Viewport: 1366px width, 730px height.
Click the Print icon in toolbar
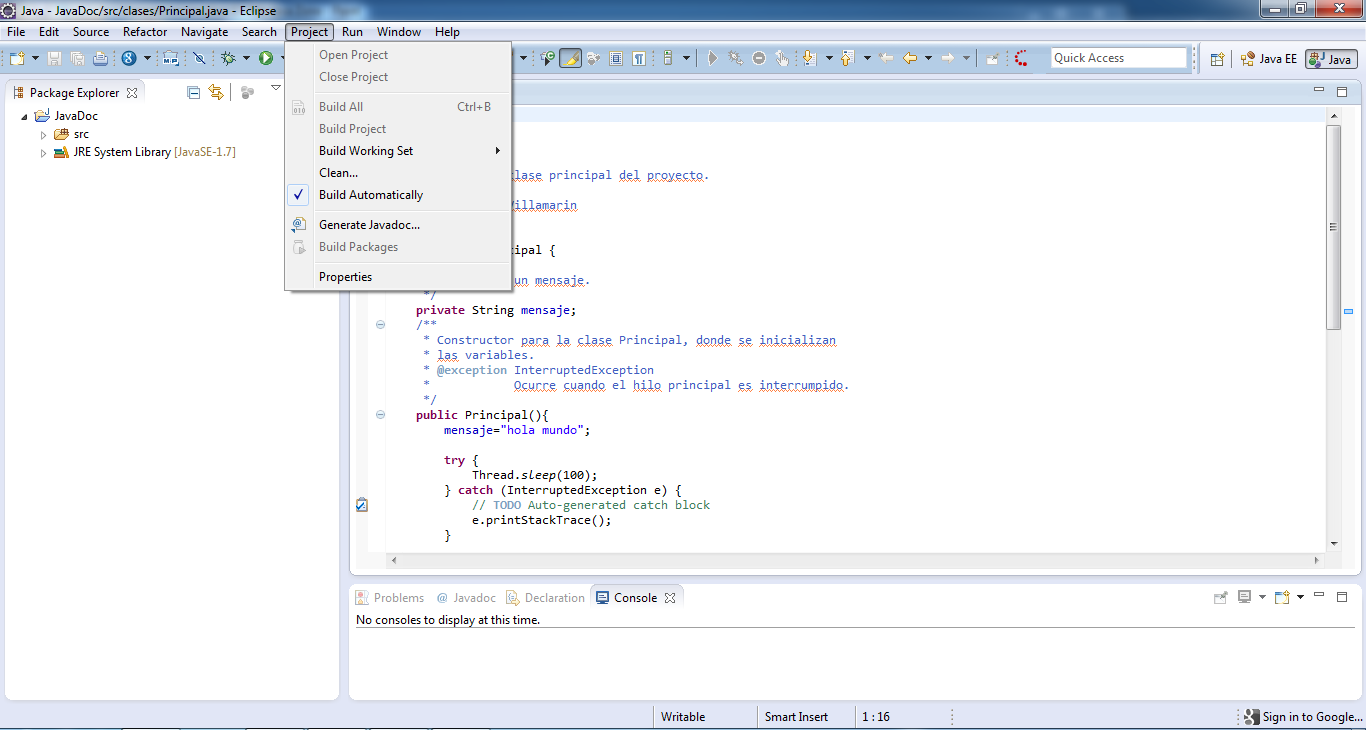coord(100,59)
